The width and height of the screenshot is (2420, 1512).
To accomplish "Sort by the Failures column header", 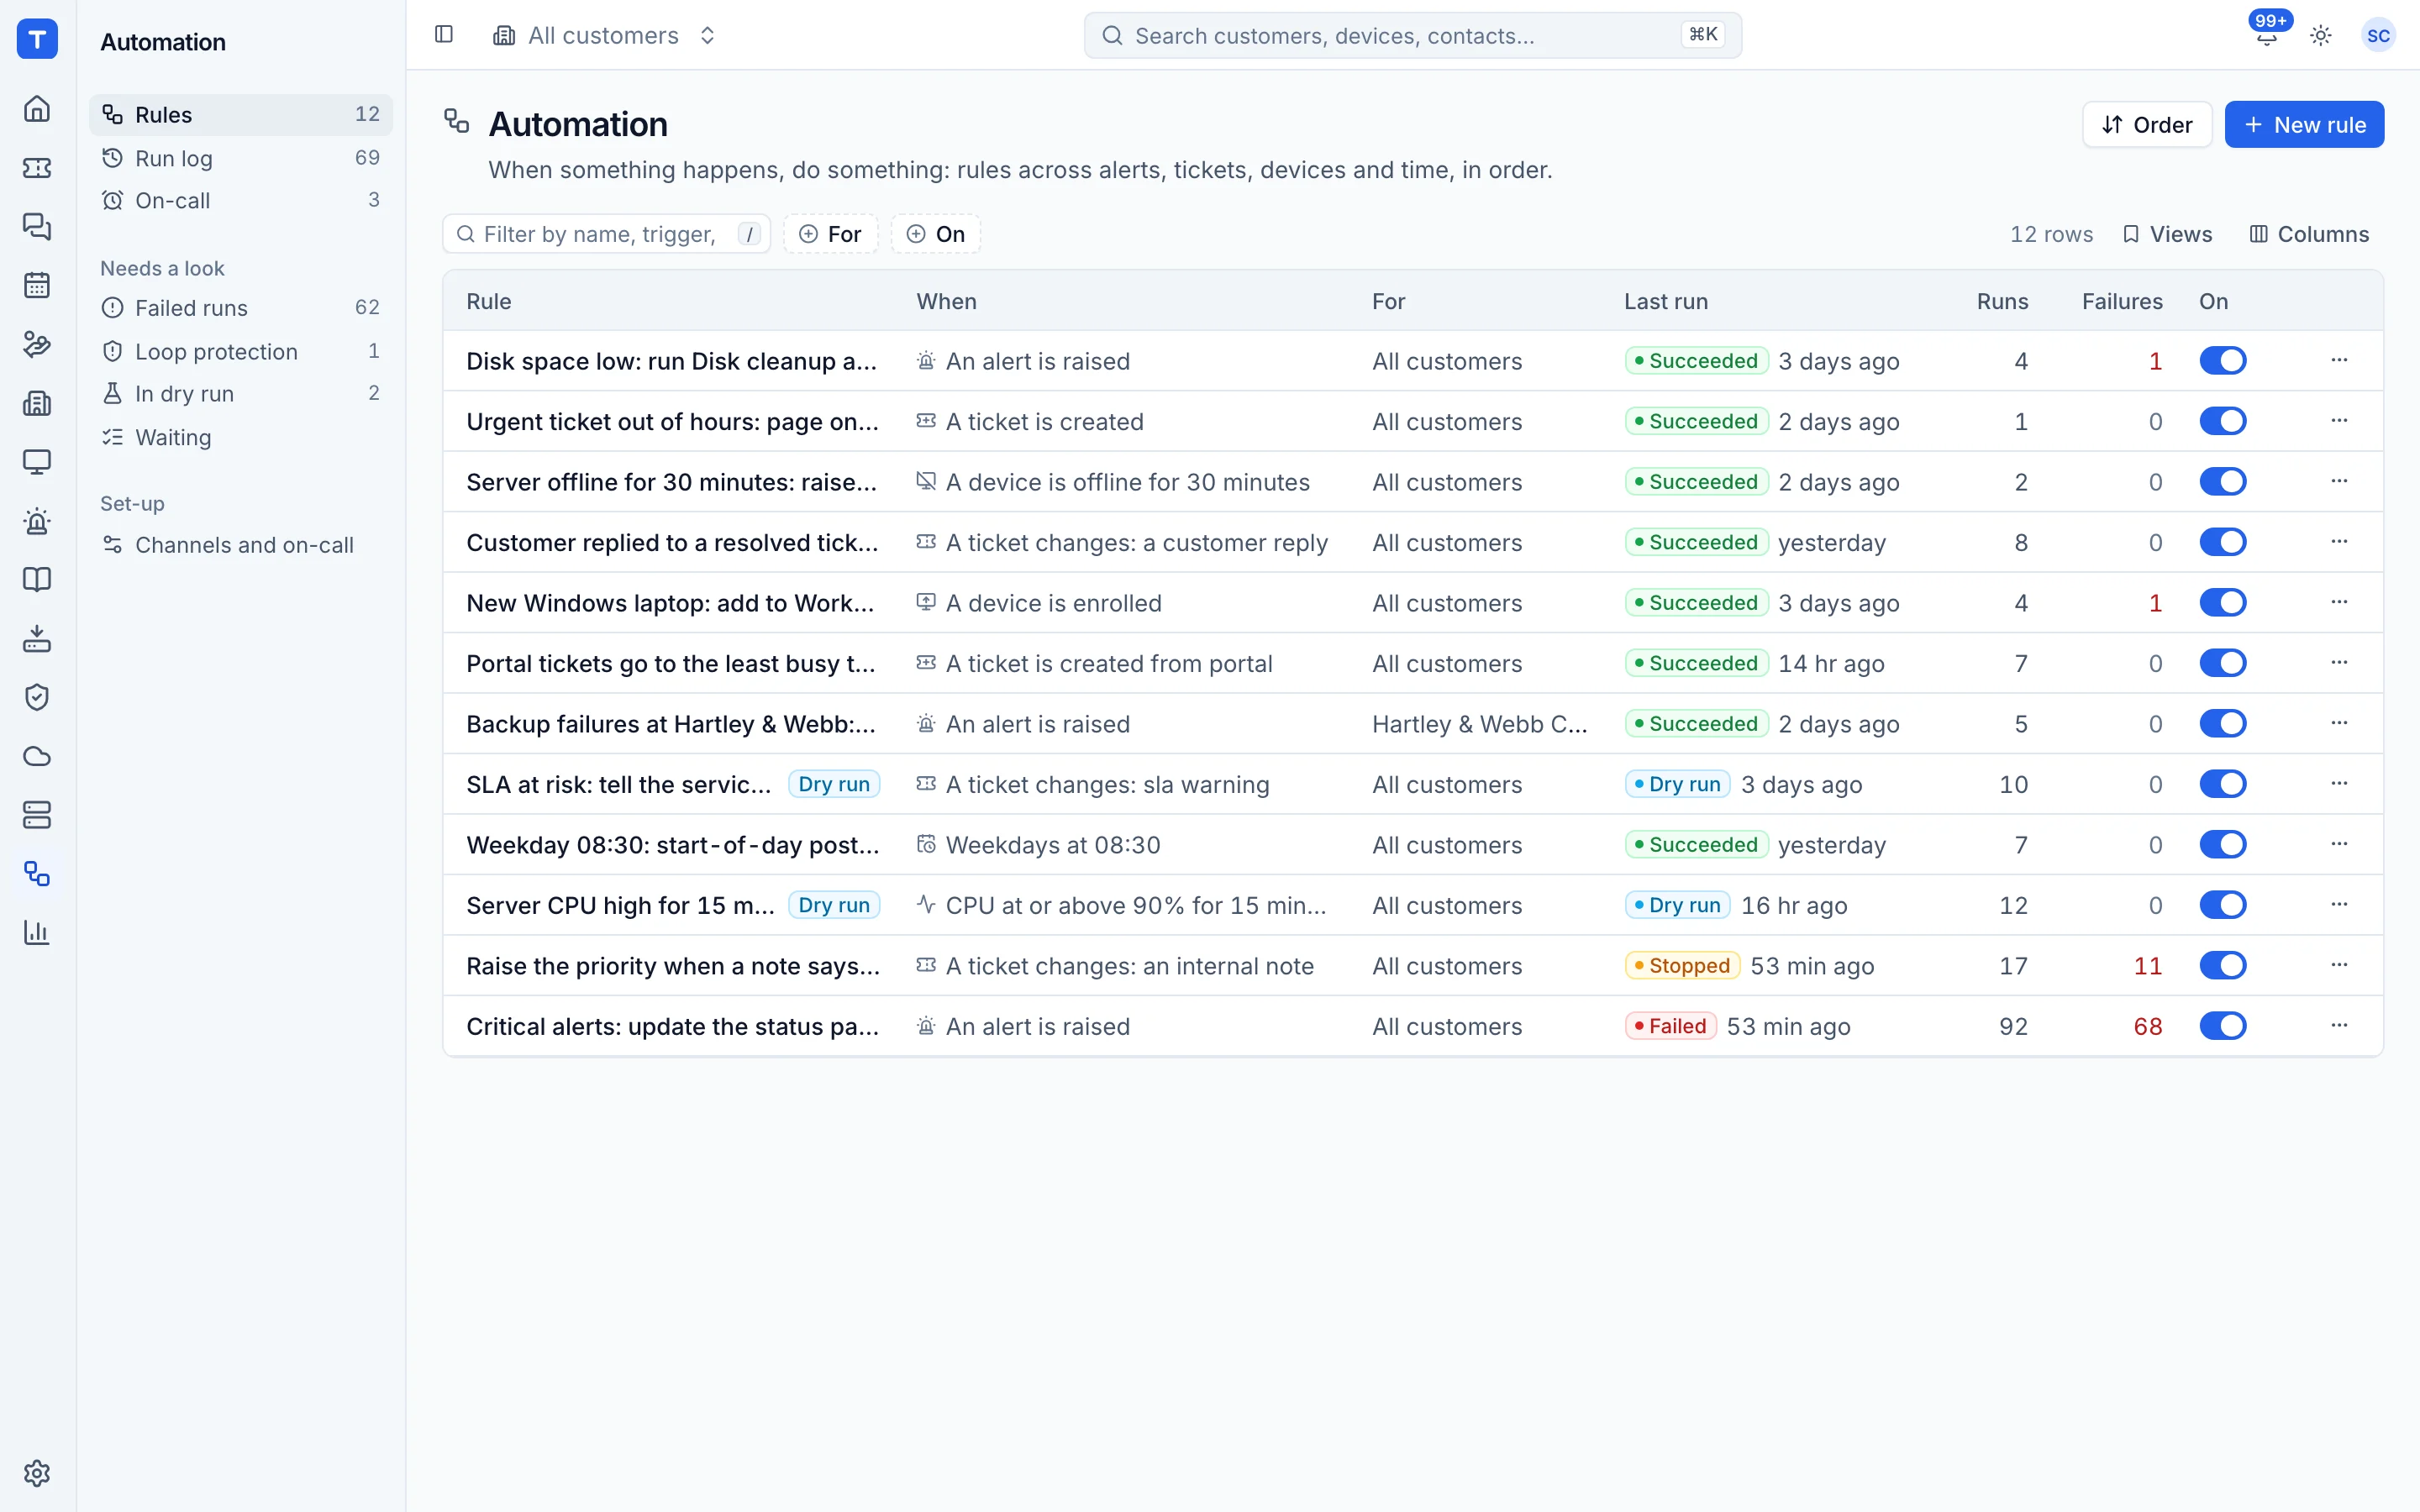I will (x=2122, y=302).
